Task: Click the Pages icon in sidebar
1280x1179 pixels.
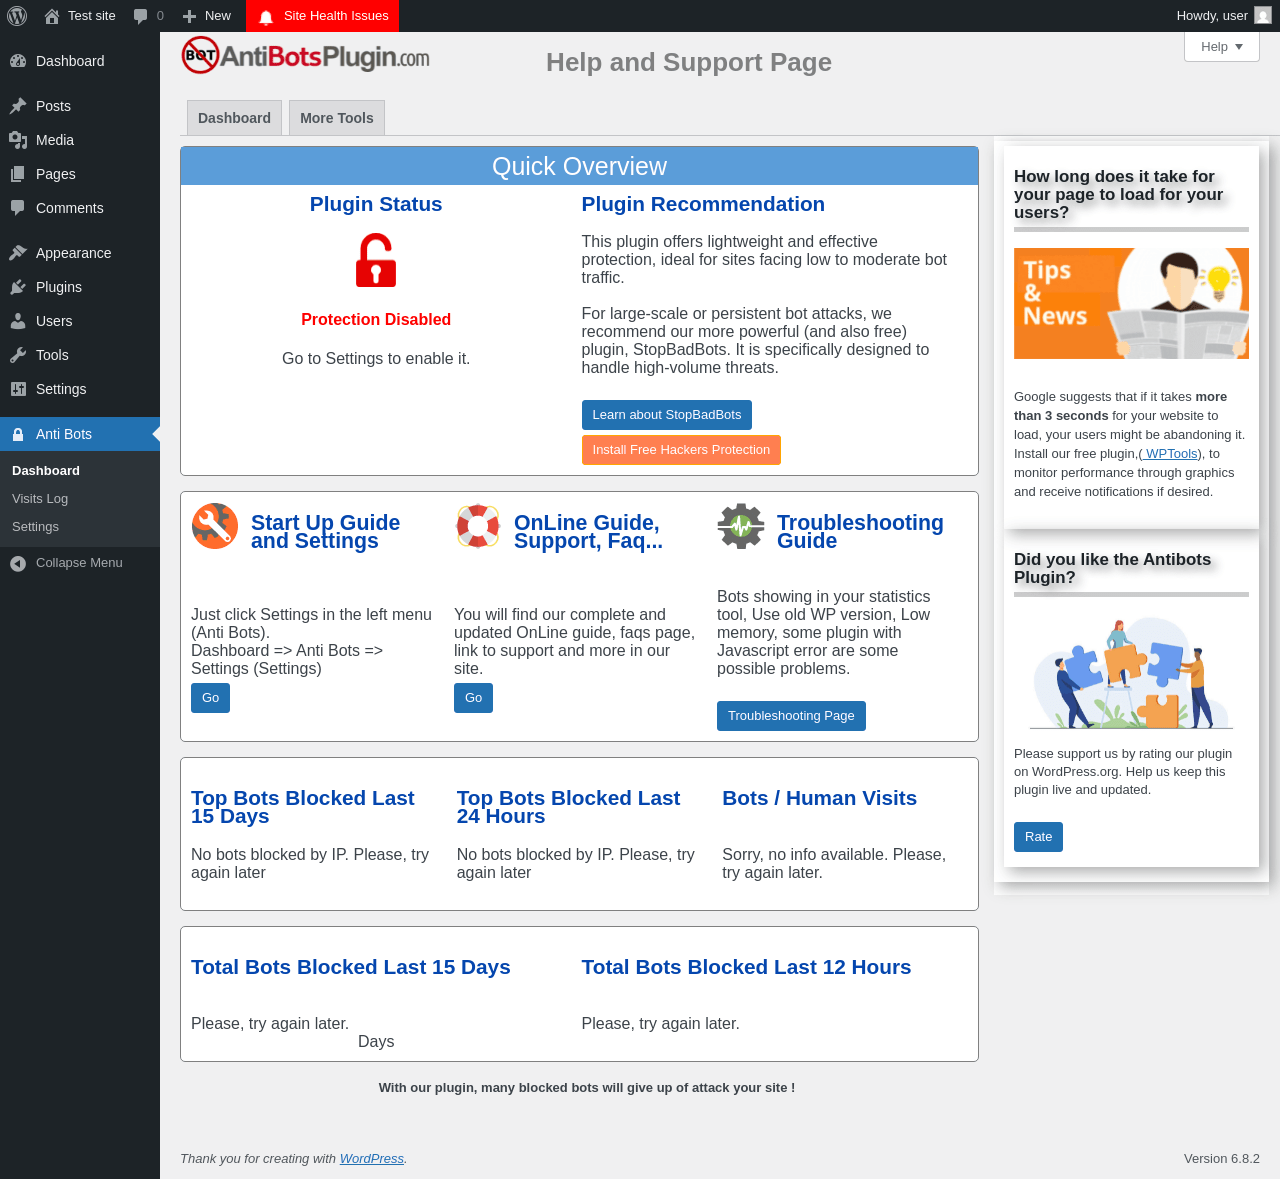Action: click(18, 174)
